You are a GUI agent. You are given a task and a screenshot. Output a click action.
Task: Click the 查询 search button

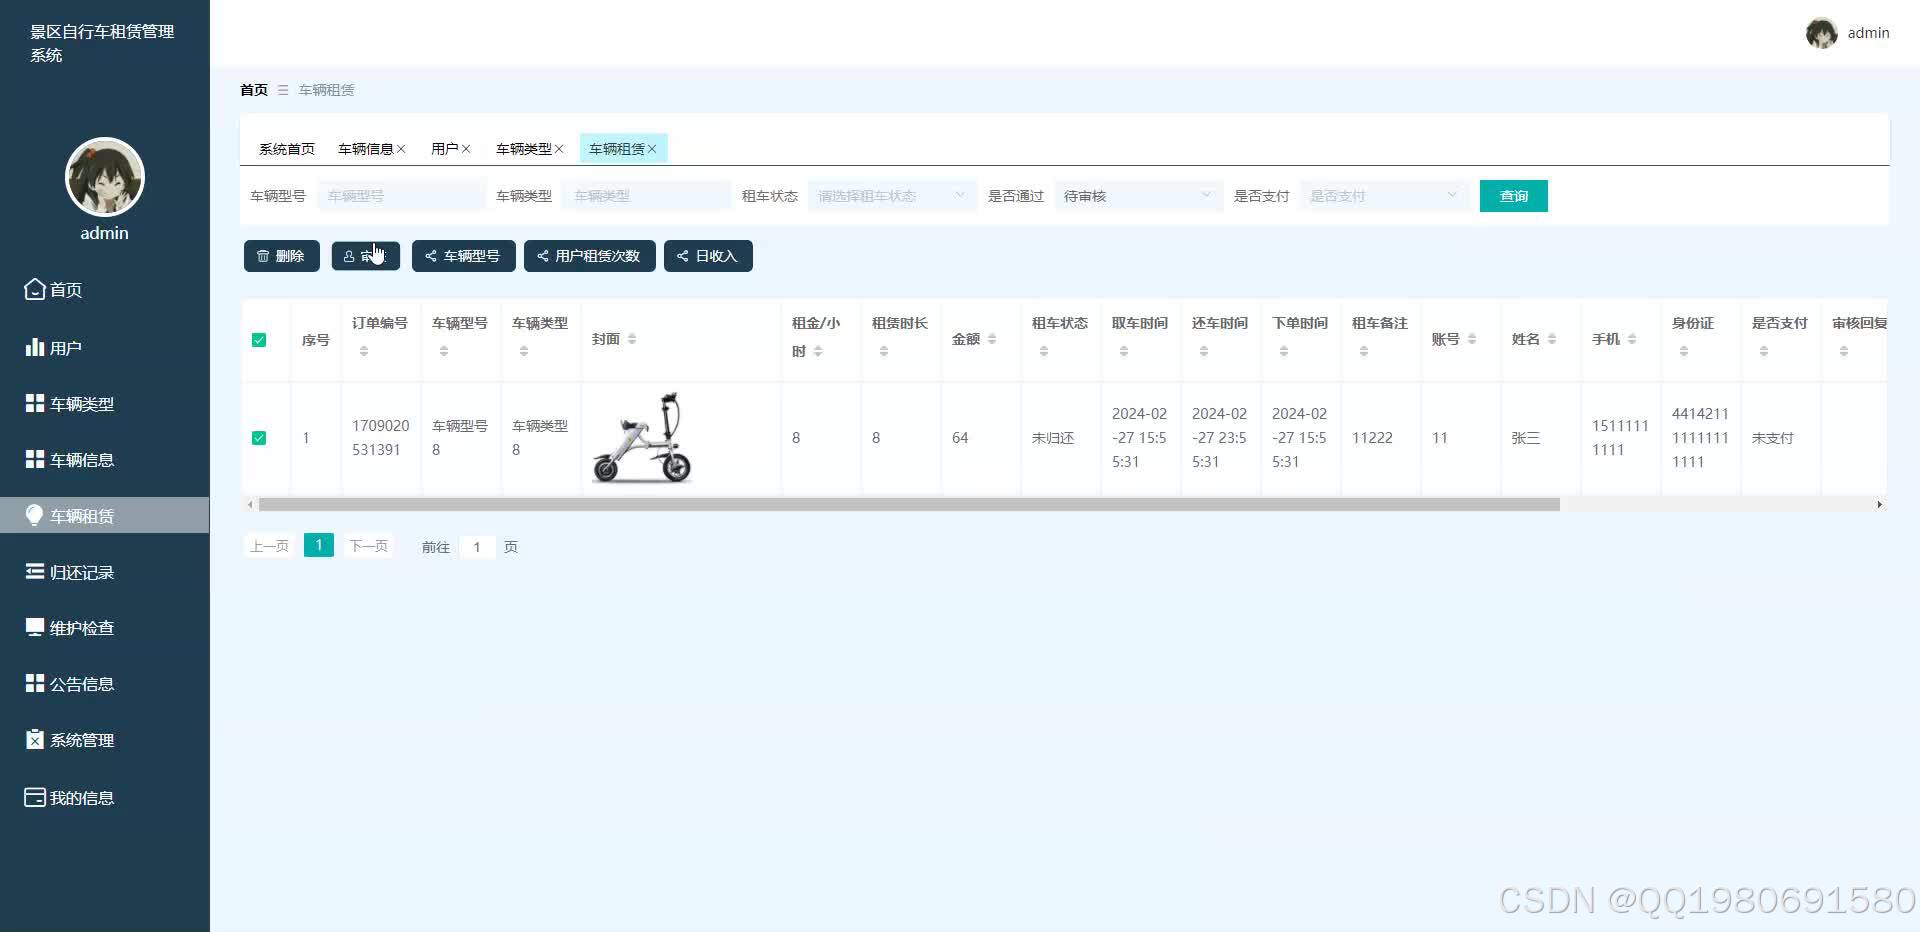point(1513,195)
